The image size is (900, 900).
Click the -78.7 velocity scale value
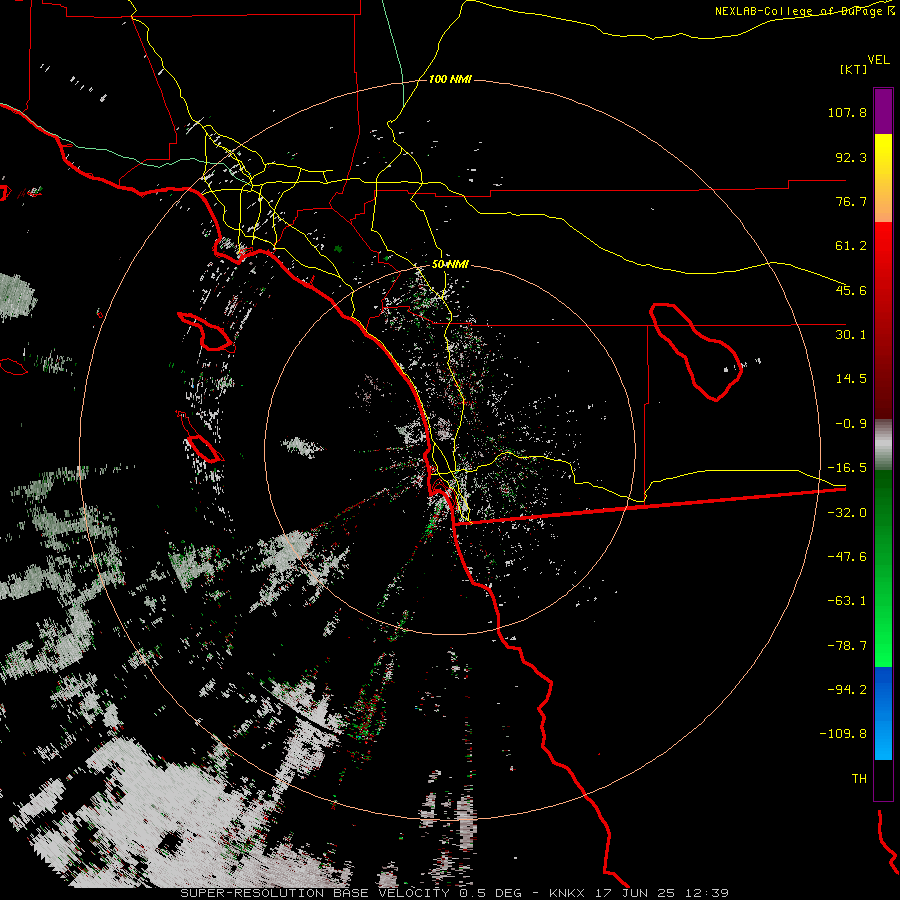847,646
